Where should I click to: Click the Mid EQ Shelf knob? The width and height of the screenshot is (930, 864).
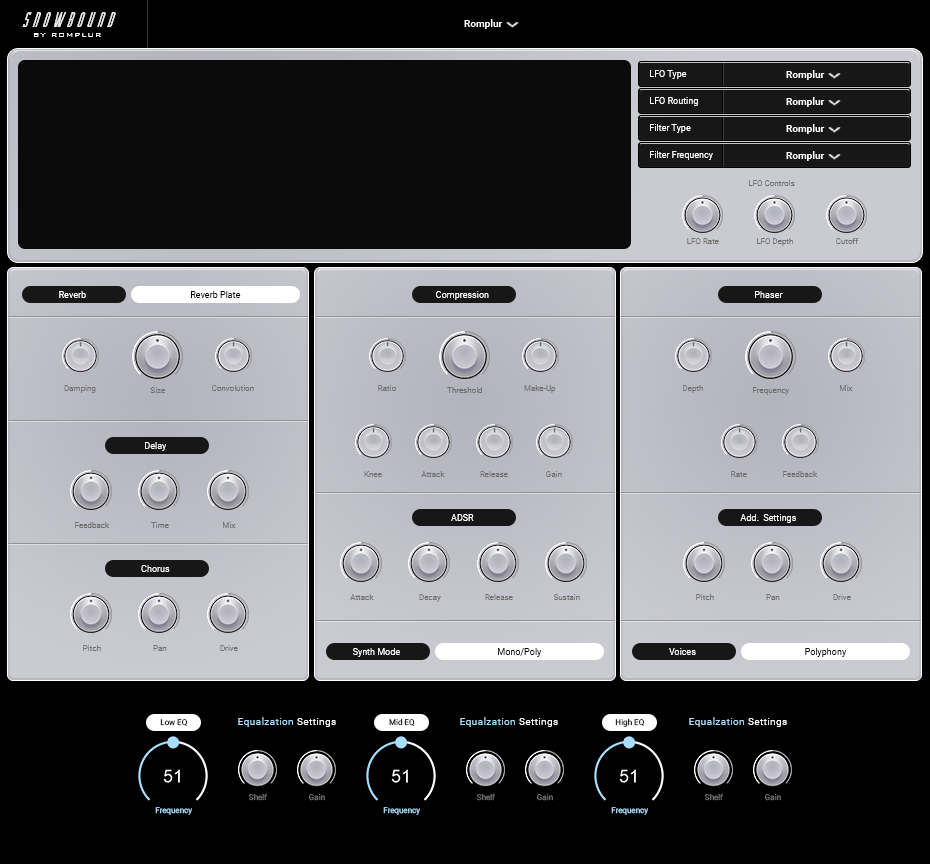point(485,770)
